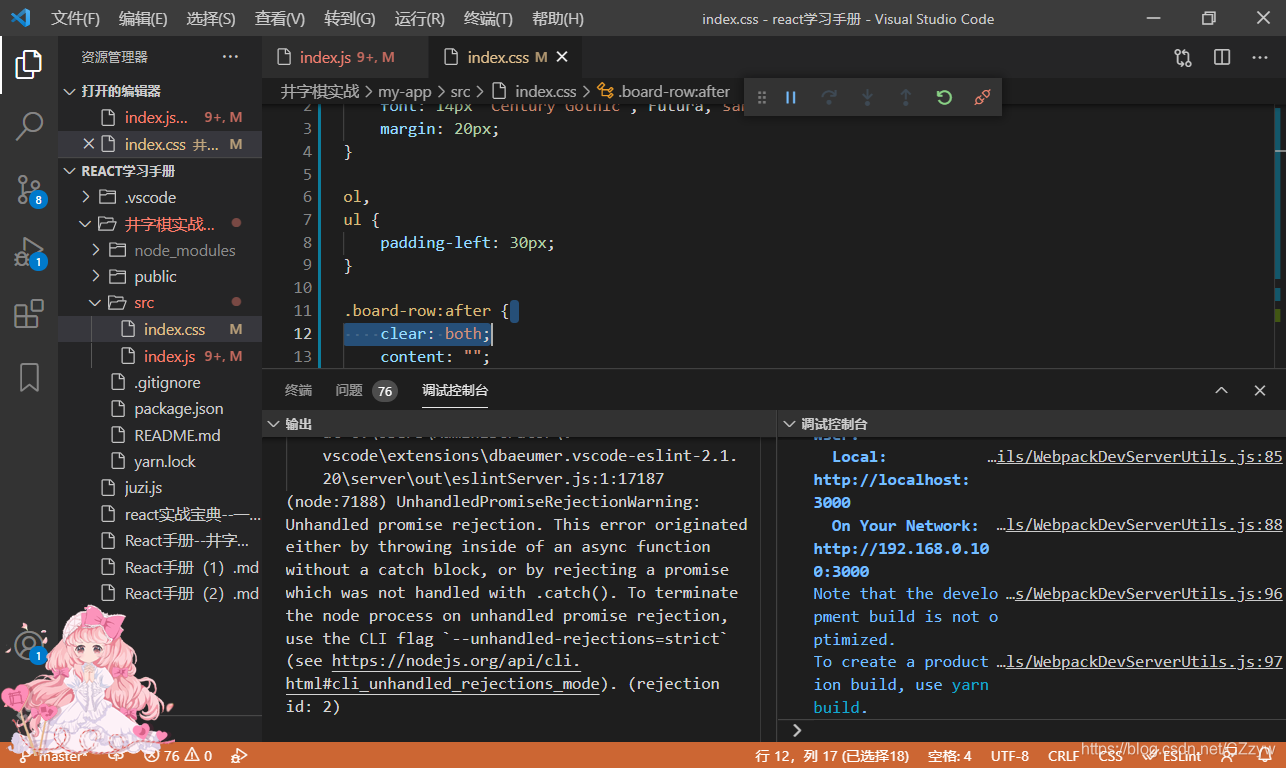Click the errors and warnings status indicator
1286x768 pixels.
pos(178,756)
